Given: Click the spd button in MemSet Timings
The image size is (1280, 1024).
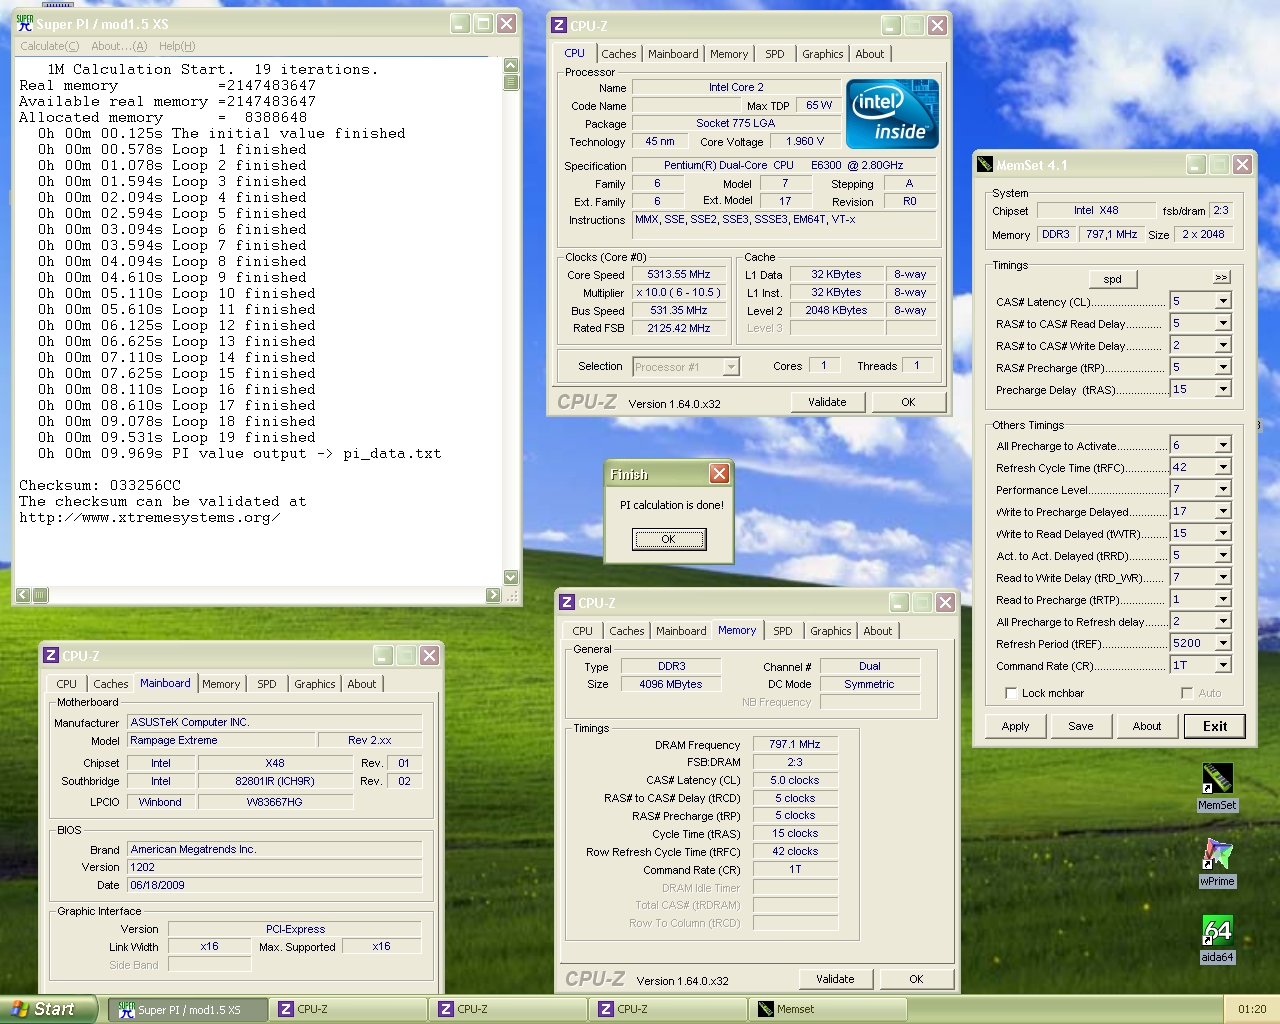Looking at the screenshot, I should [1113, 279].
